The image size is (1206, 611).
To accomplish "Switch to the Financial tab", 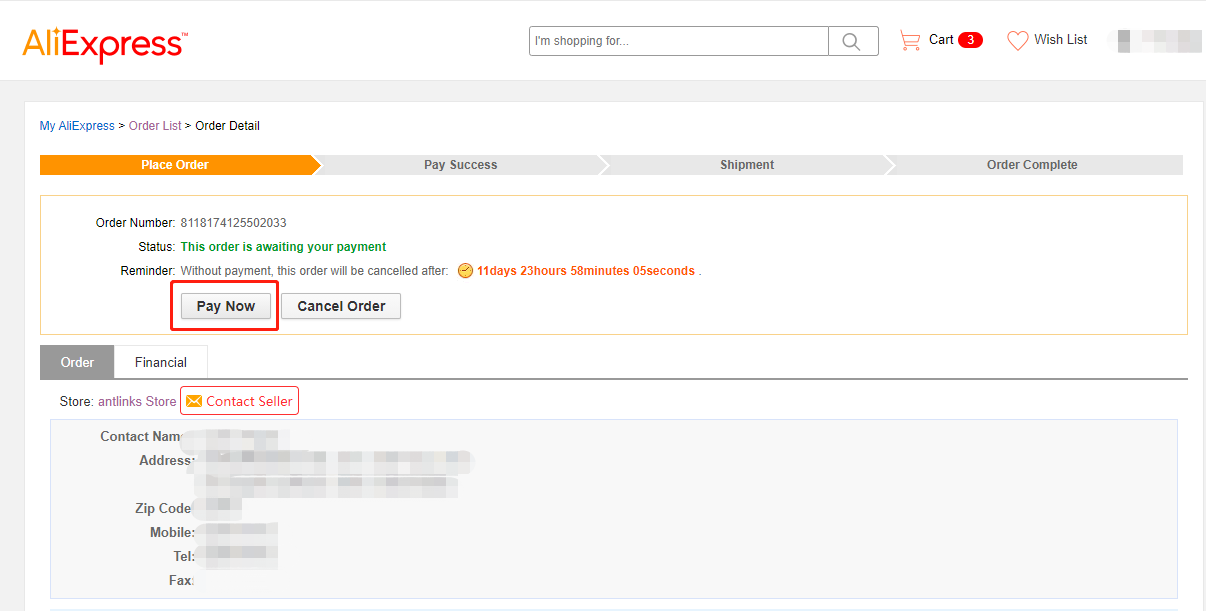I will point(161,362).
